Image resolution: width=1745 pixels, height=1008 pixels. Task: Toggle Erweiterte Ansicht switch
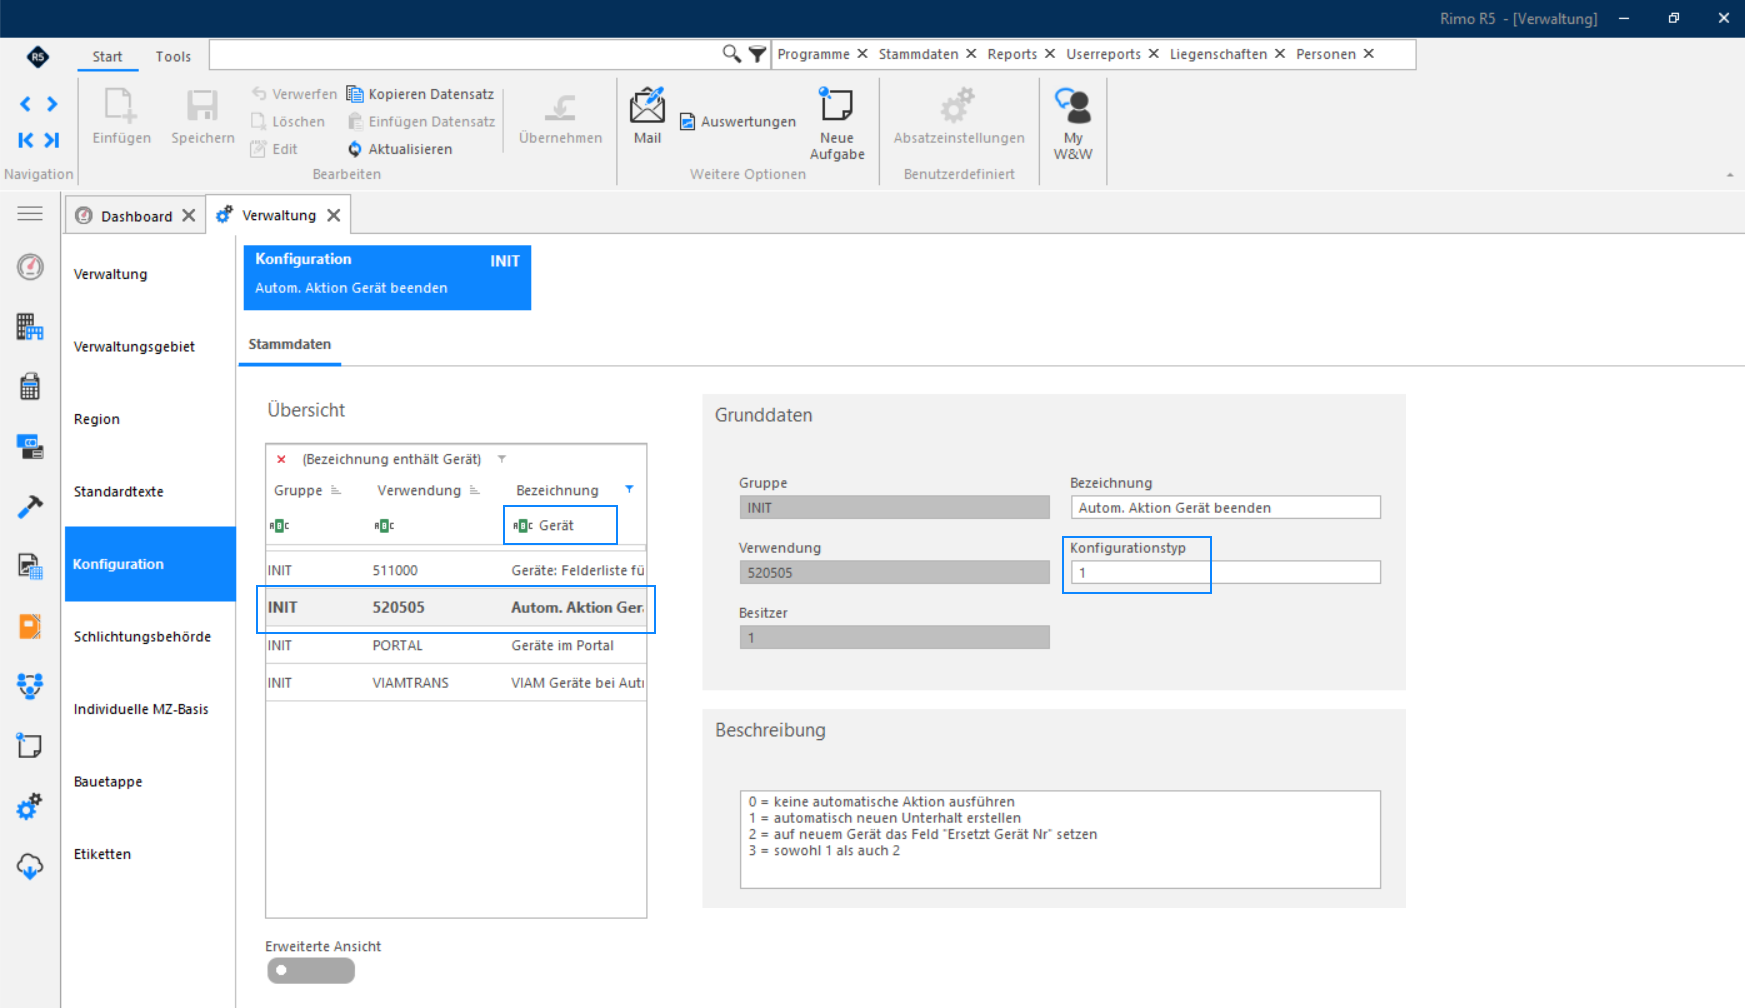[311, 970]
